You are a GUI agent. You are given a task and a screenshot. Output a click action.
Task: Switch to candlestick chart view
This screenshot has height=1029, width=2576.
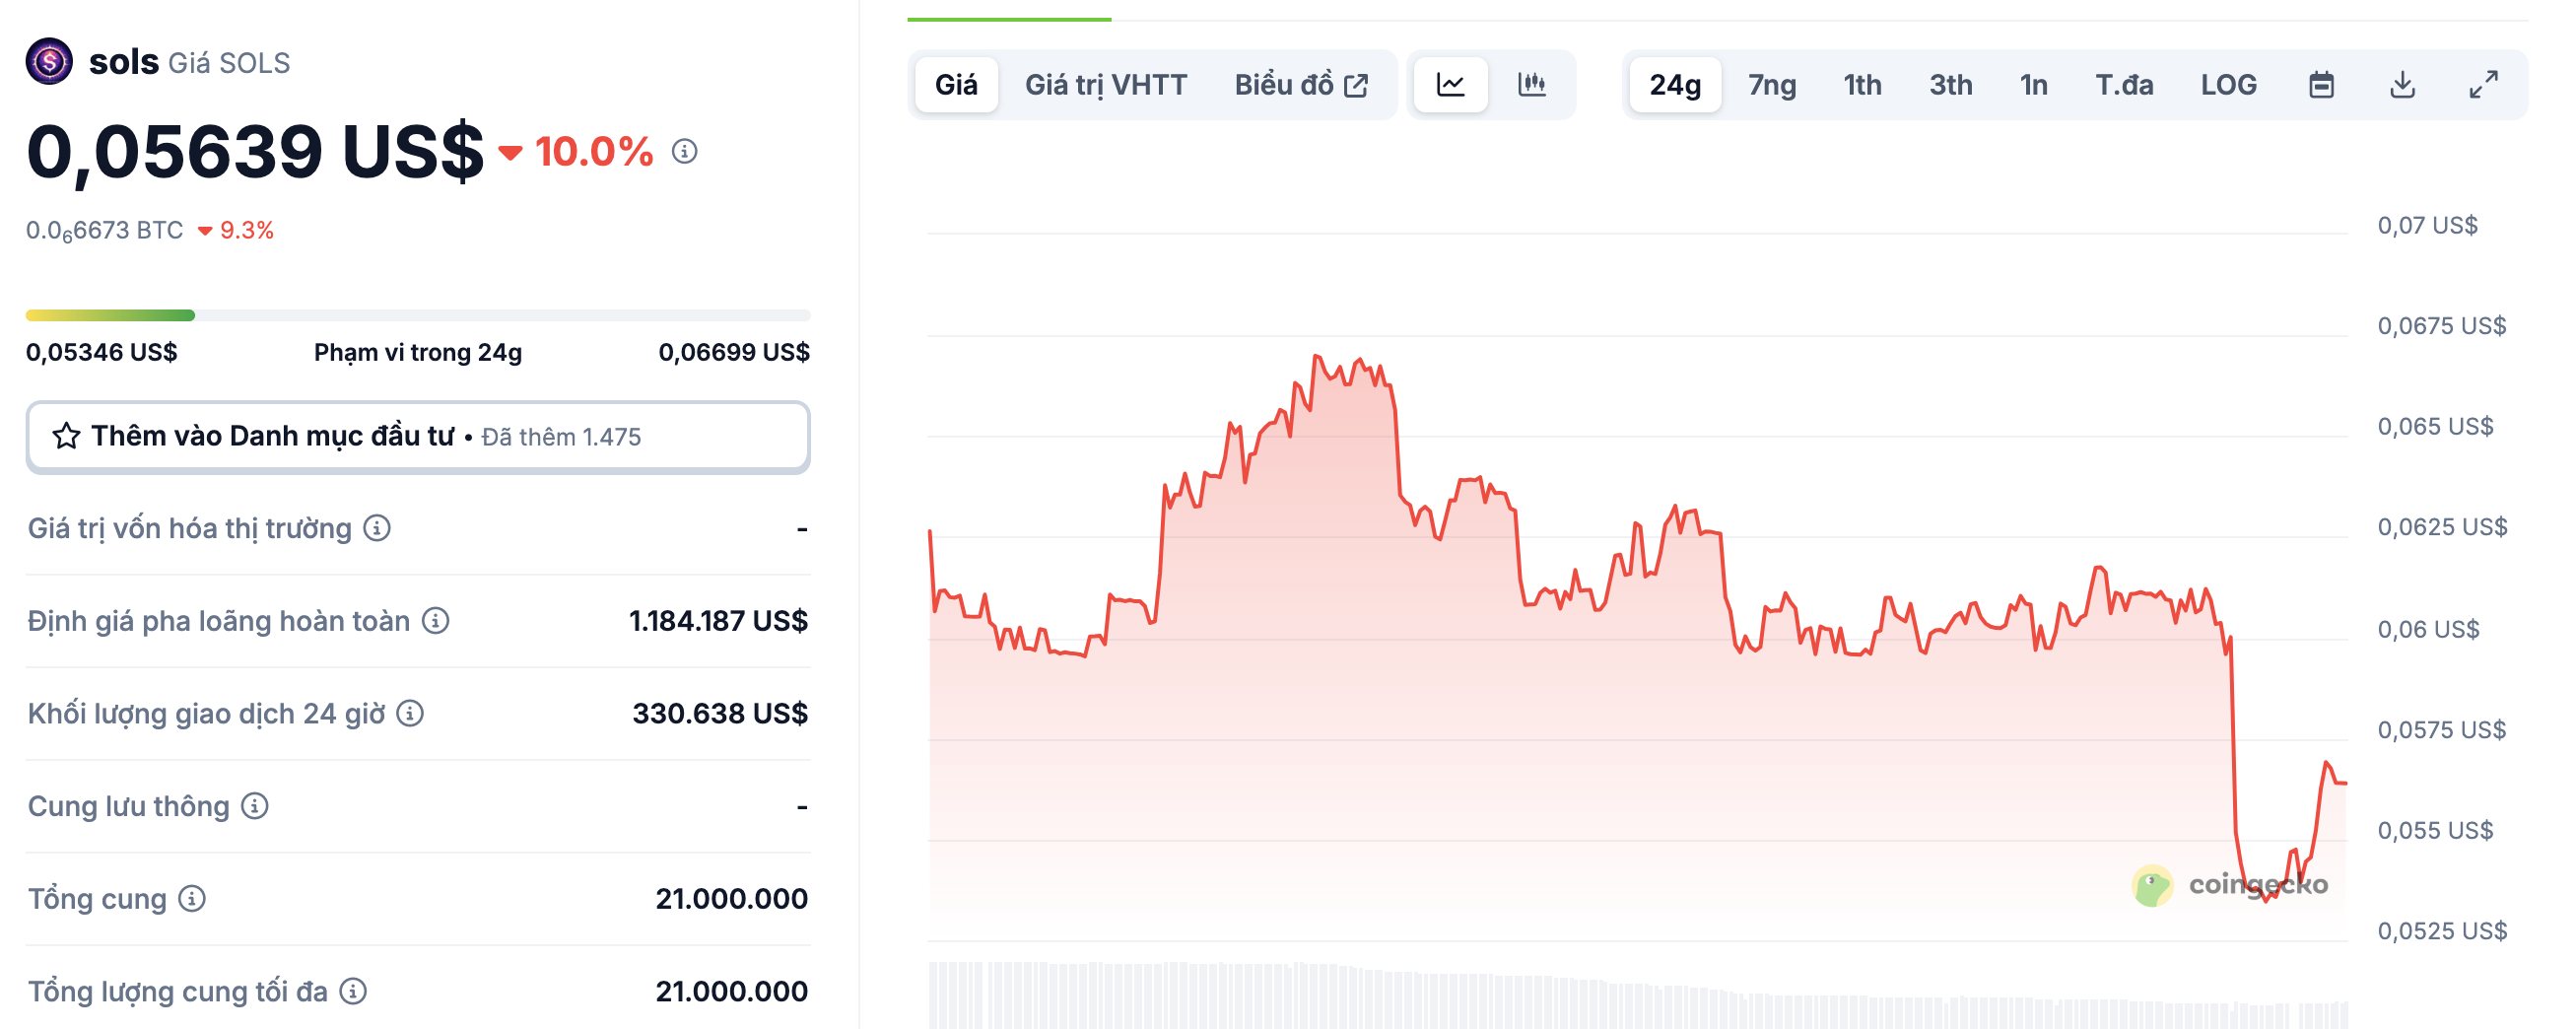1531,85
